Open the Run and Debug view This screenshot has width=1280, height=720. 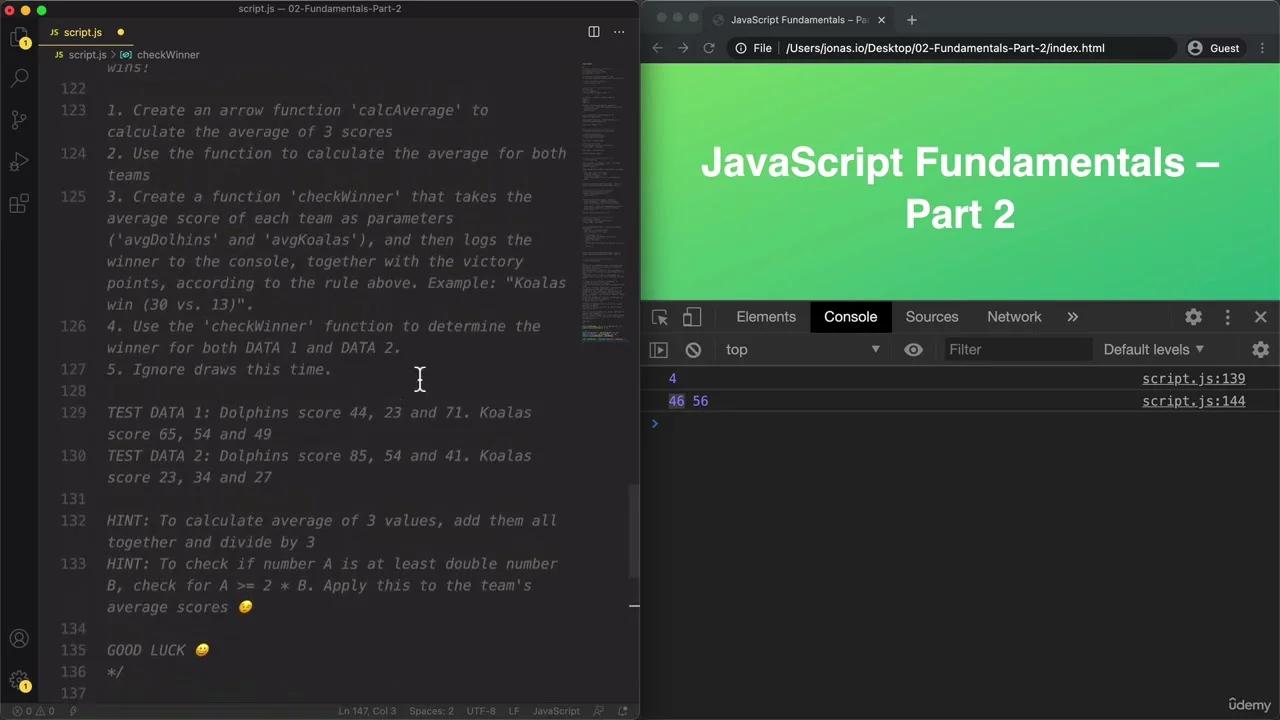19,162
